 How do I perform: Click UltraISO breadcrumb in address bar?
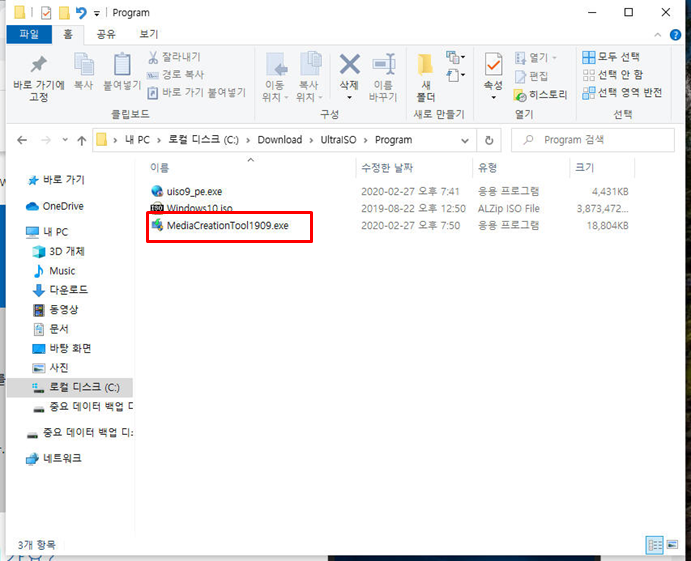click(x=338, y=140)
